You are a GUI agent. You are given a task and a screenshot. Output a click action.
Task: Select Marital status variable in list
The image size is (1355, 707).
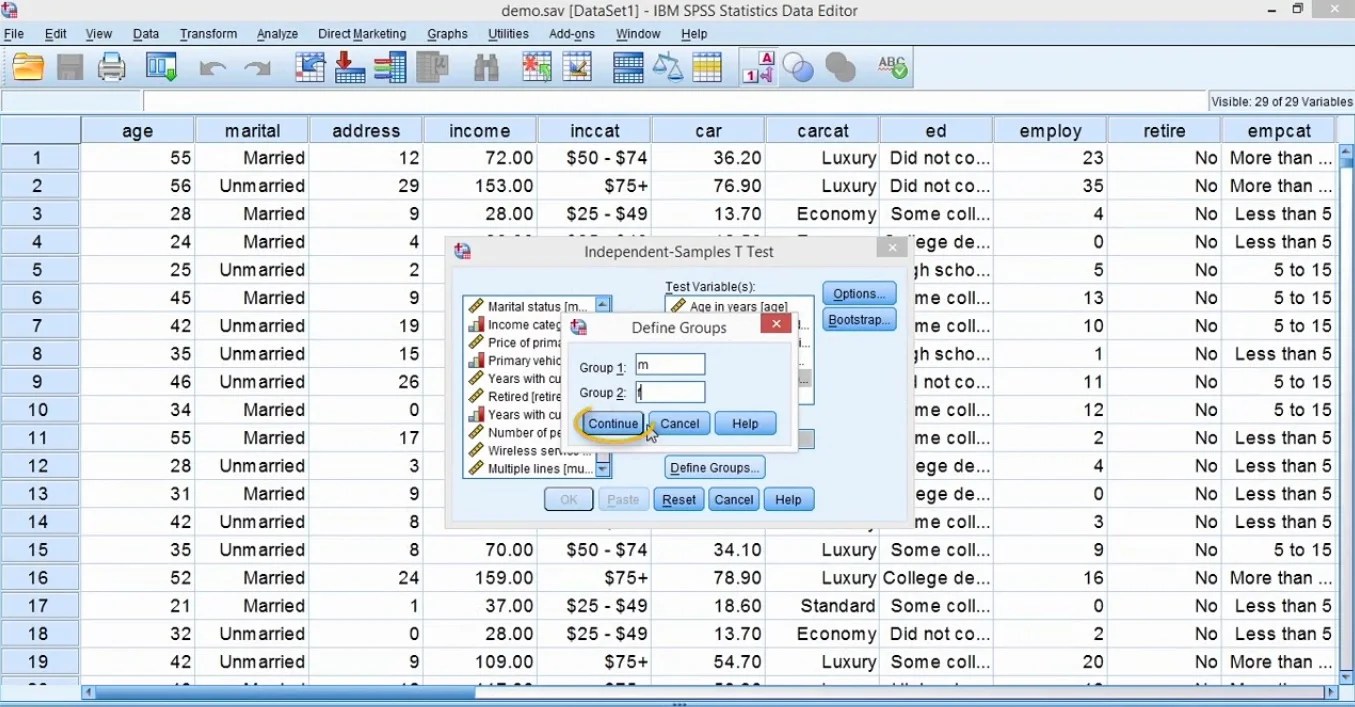529,307
